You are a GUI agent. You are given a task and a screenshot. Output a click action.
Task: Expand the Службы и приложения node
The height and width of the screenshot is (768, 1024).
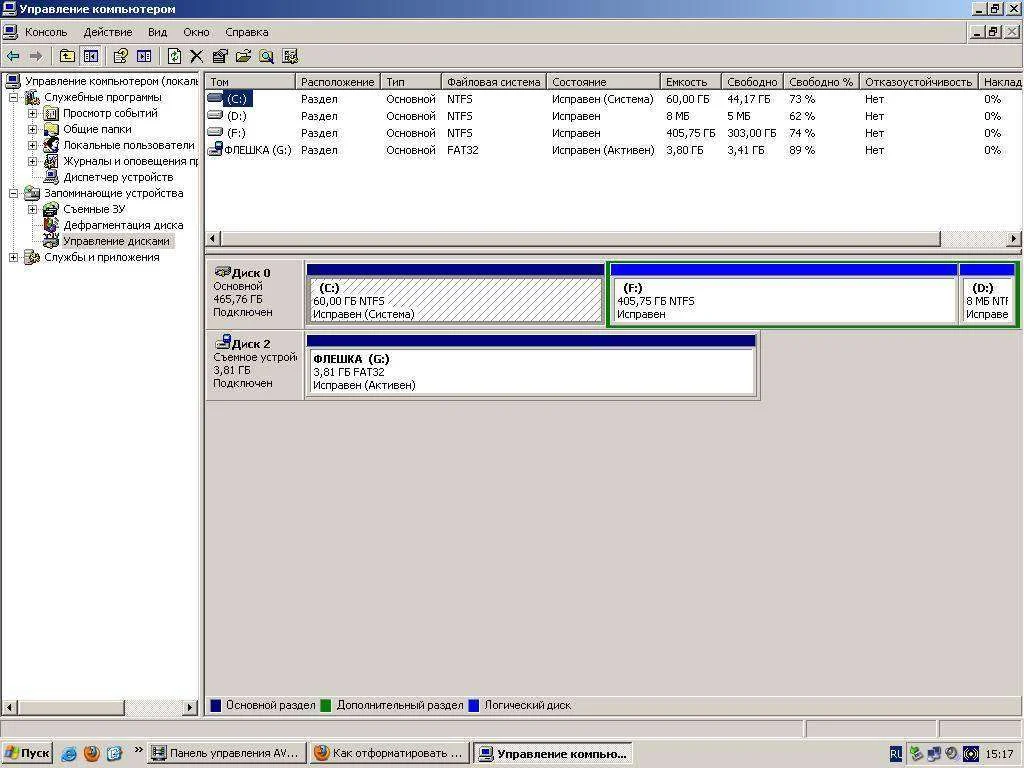coord(14,258)
